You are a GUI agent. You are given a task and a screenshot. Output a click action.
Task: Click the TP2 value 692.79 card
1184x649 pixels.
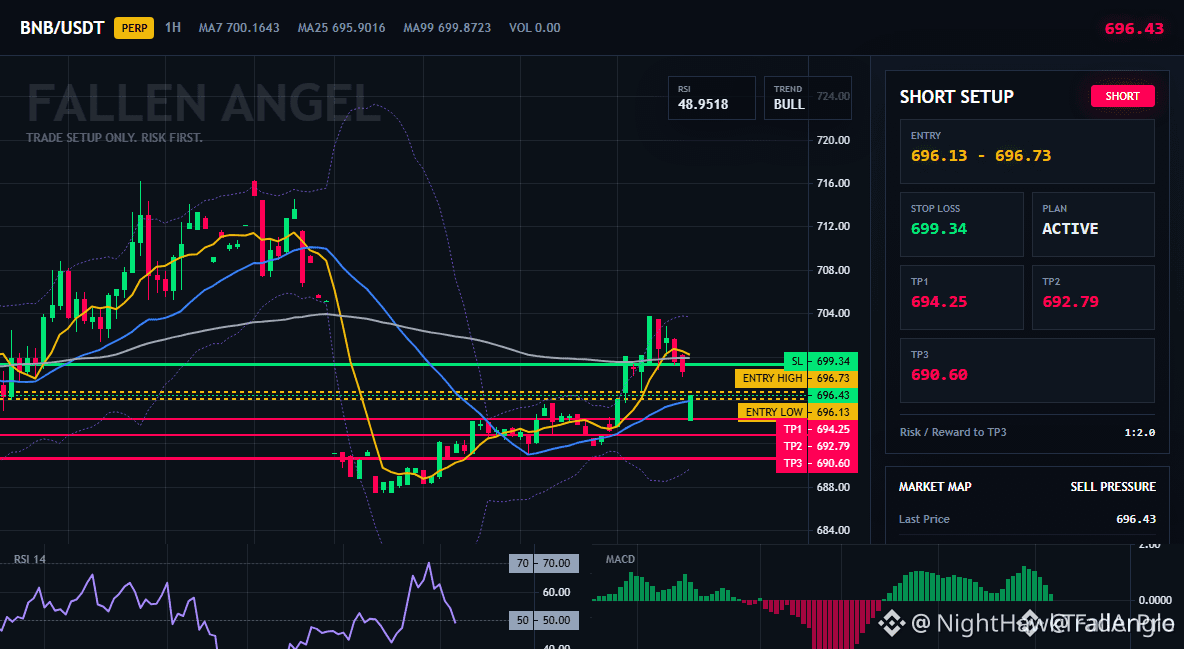coord(1093,297)
